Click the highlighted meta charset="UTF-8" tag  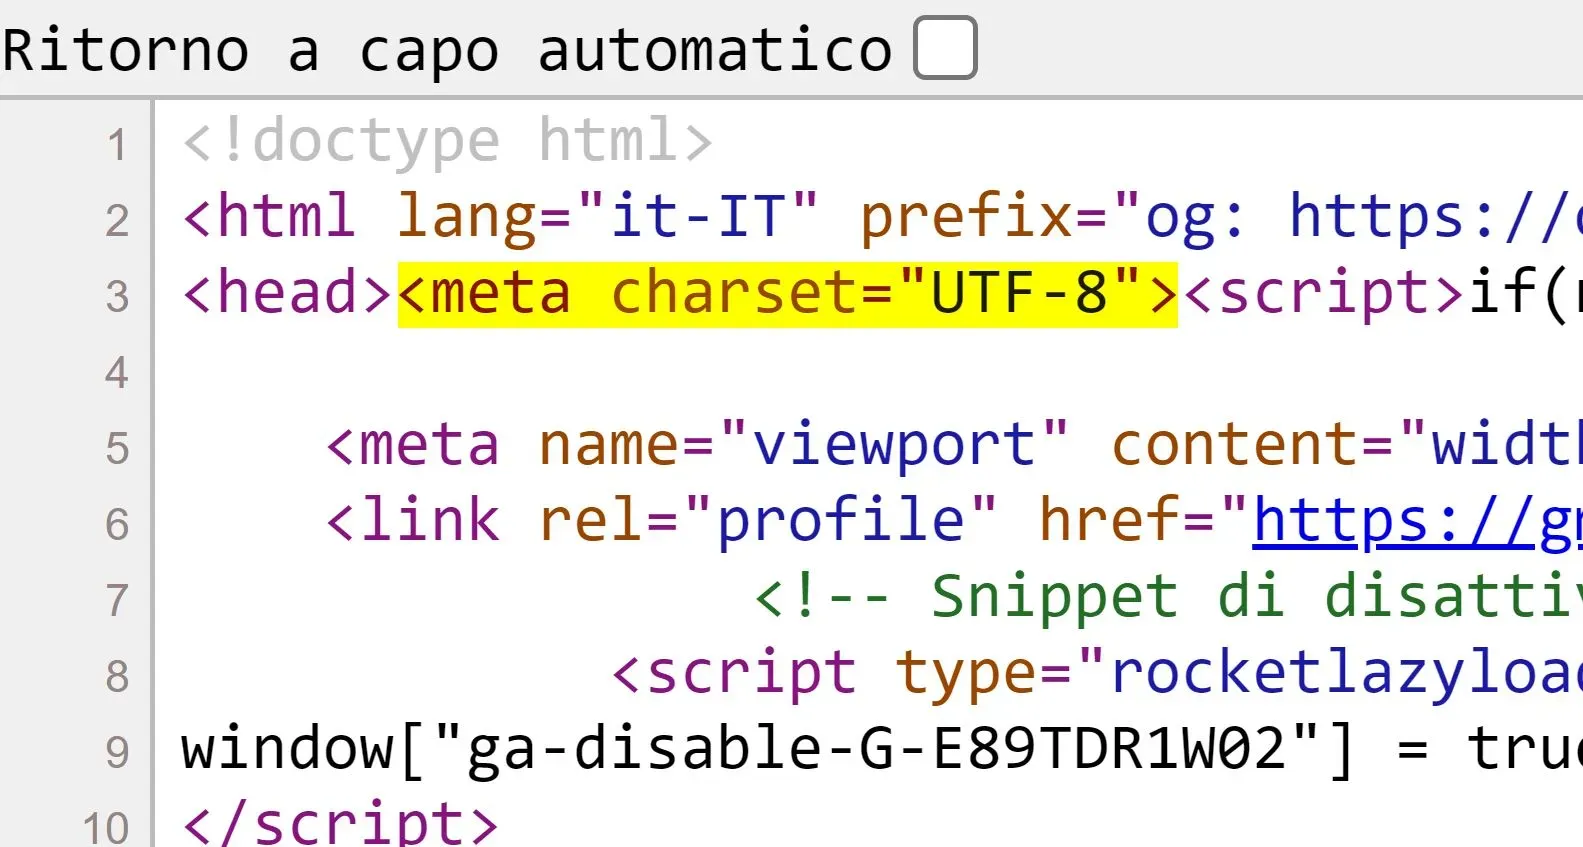pyautogui.click(x=787, y=294)
